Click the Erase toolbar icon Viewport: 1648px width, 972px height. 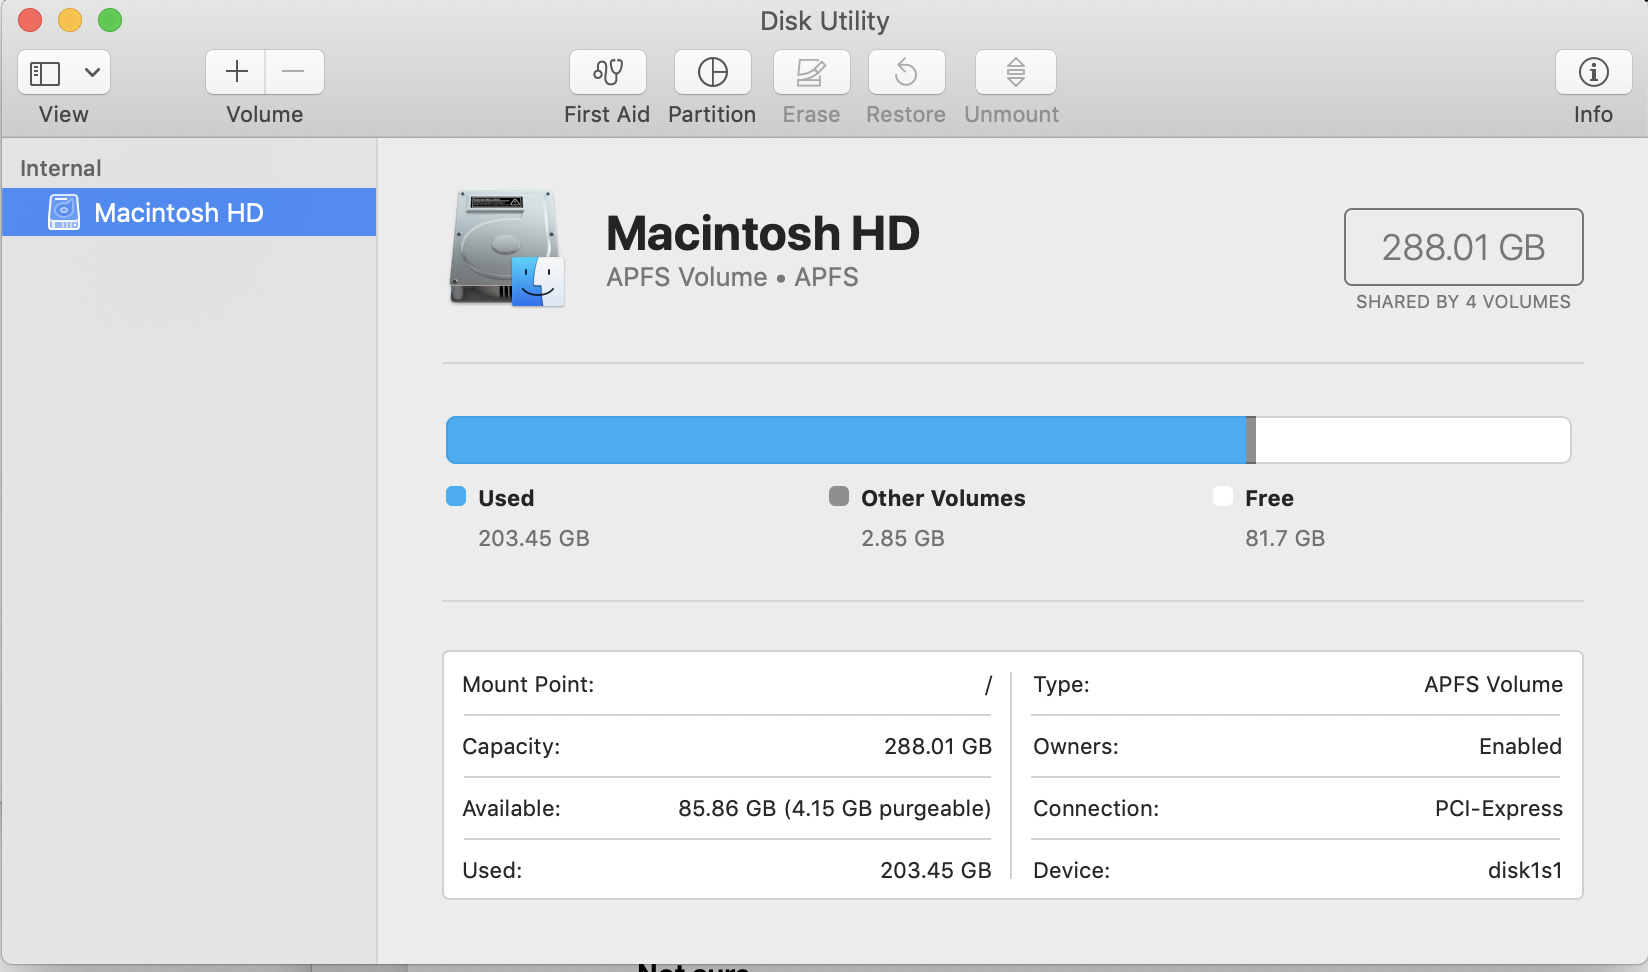pyautogui.click(x=811, y=72)
